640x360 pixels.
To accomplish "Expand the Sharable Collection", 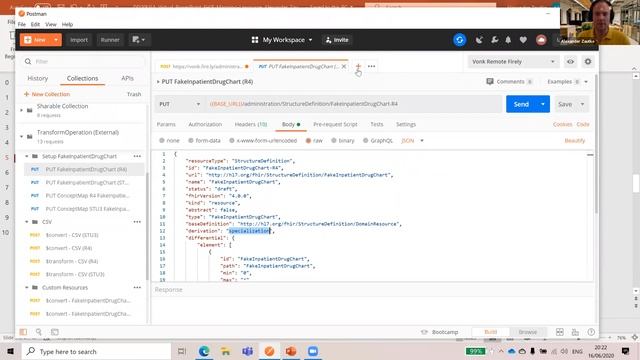I will [22, 110].
